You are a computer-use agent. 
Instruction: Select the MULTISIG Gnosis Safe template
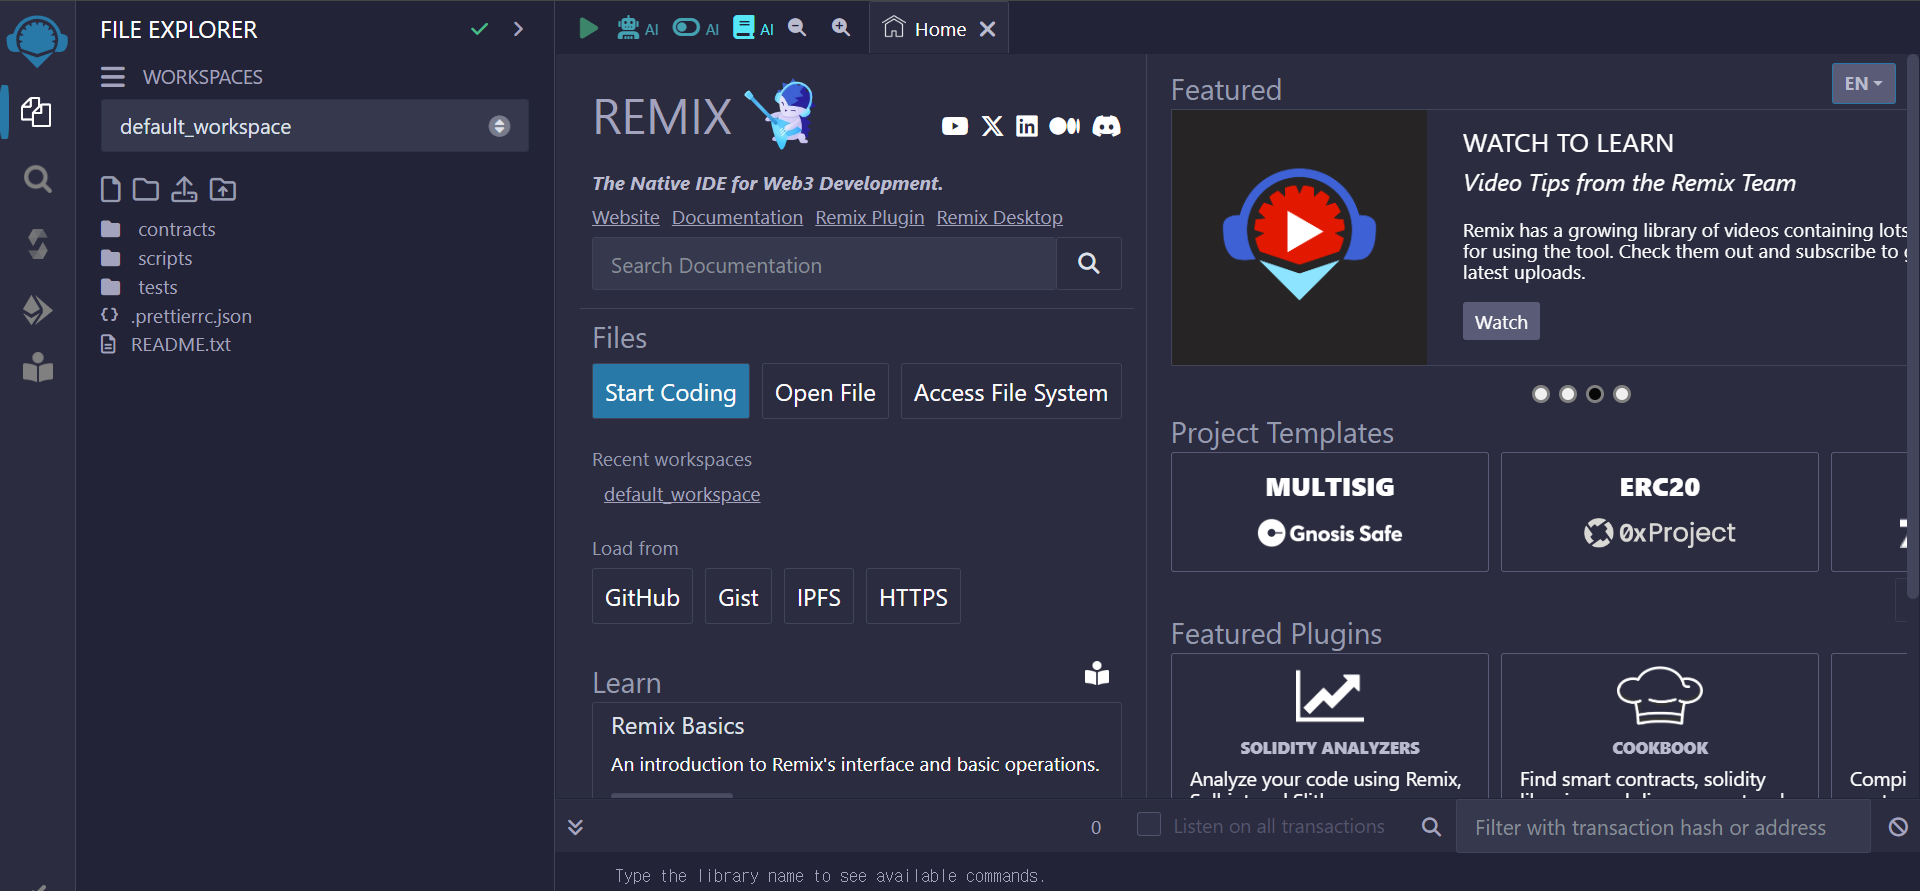[1330, 511]
